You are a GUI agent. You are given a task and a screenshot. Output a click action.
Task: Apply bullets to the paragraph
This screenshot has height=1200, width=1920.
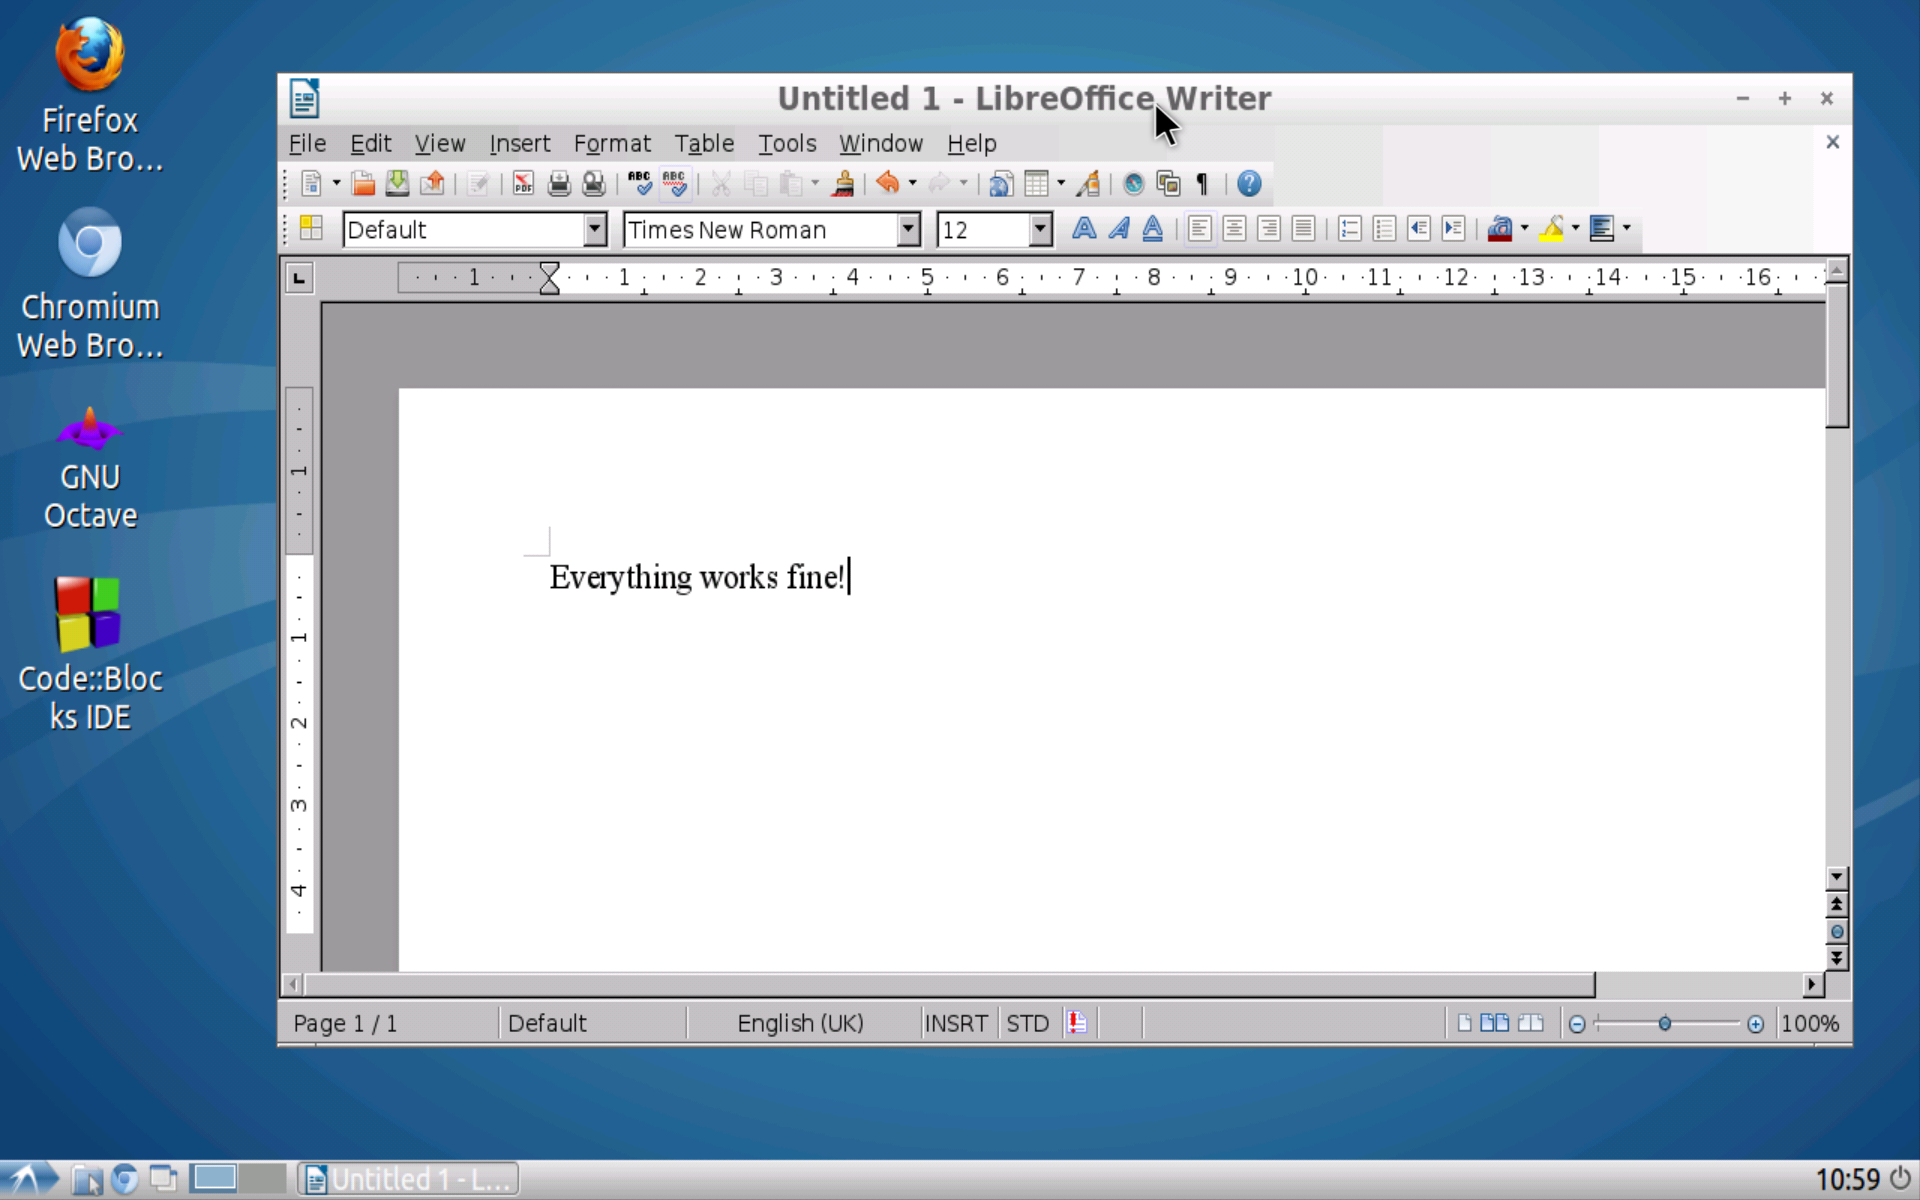click(1384, 229)
